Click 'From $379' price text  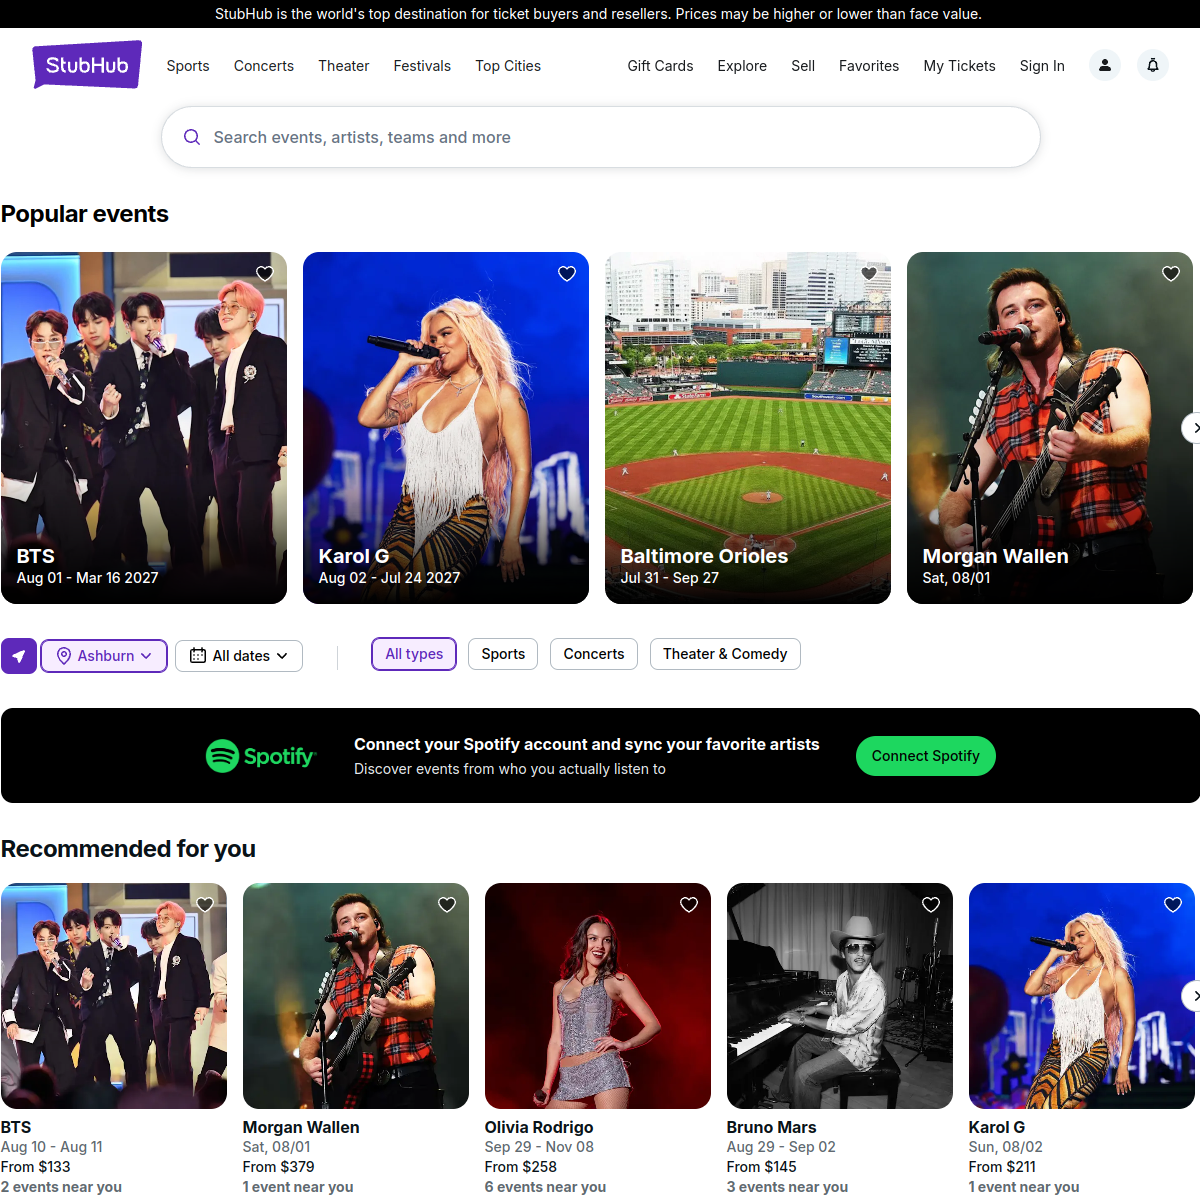(x=279, y=1167)
